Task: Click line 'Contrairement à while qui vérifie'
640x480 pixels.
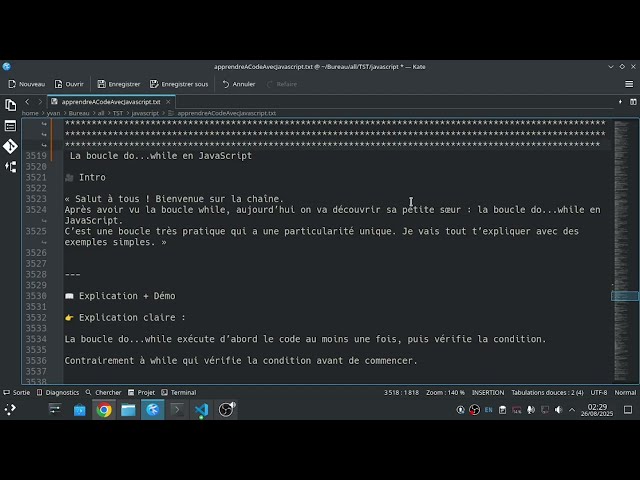Action: (241, 360)
